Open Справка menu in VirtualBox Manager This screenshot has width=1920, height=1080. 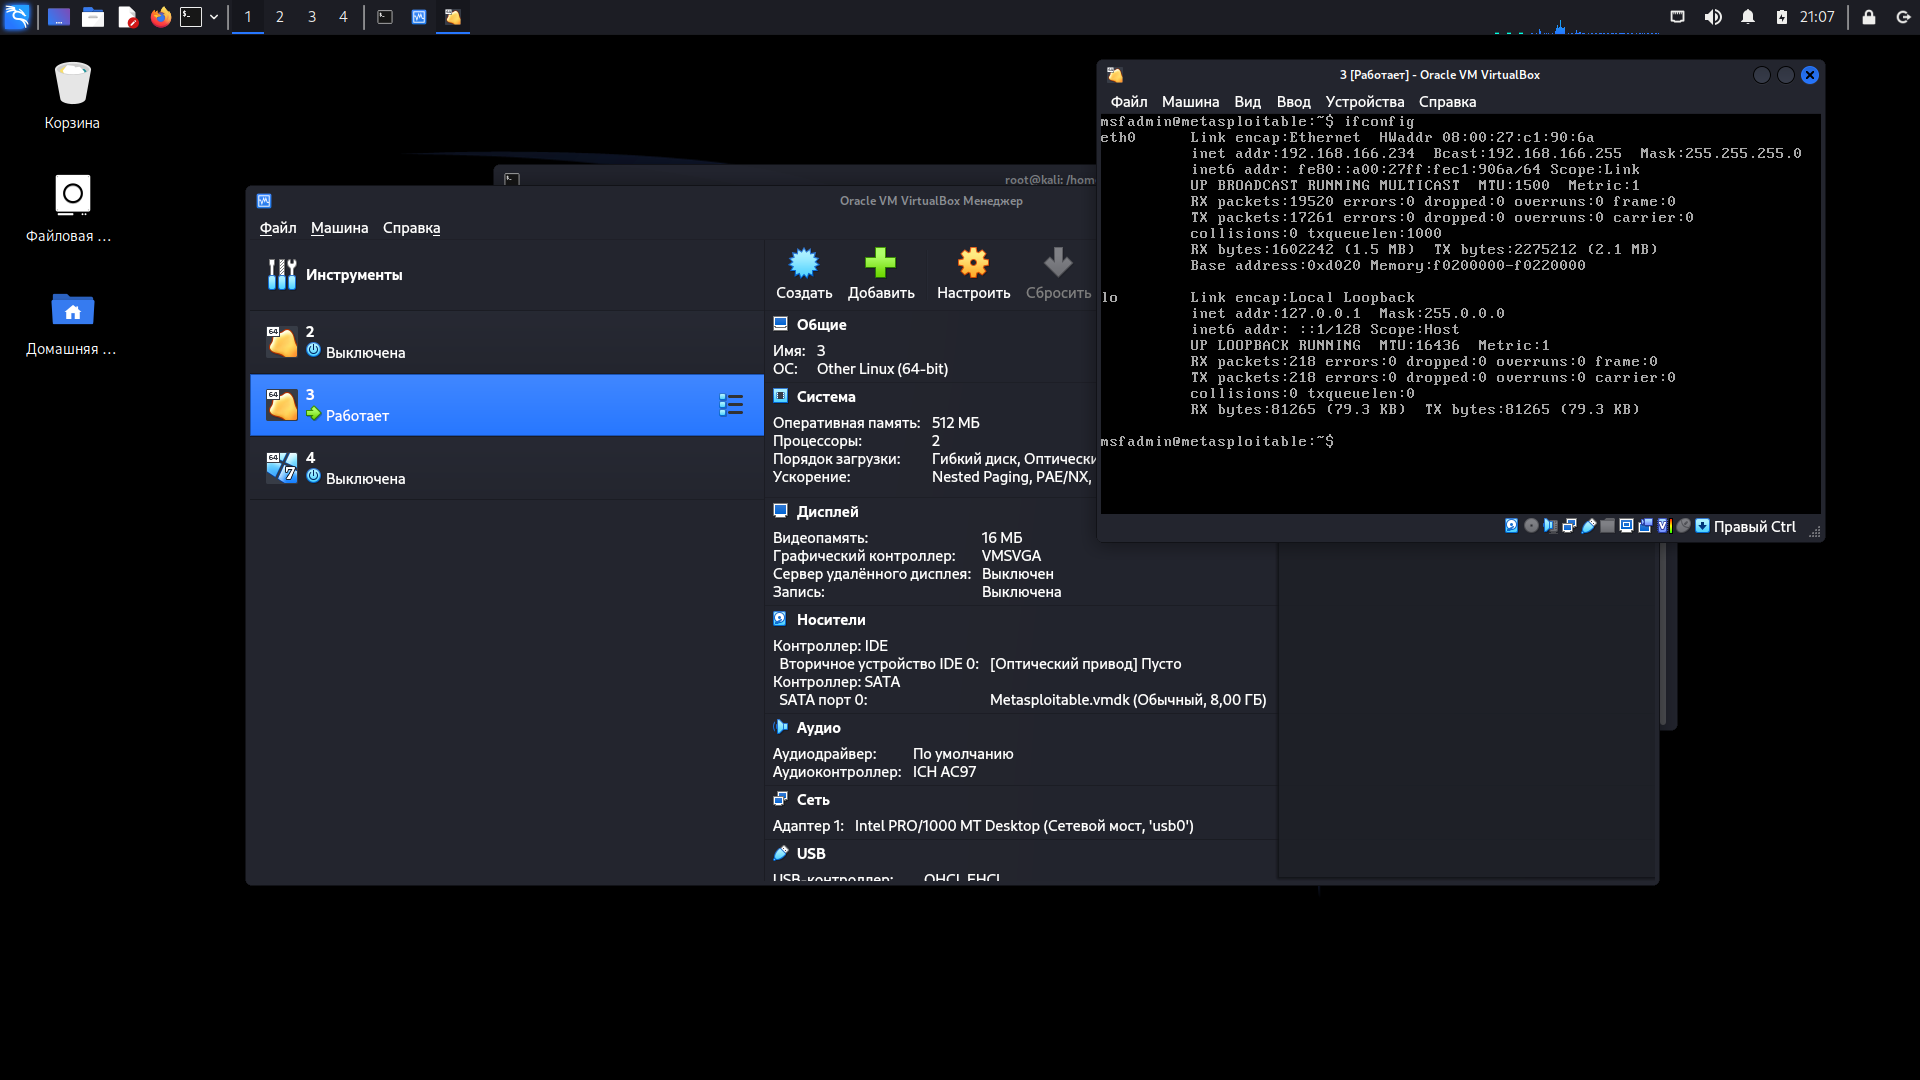[411, 228]
